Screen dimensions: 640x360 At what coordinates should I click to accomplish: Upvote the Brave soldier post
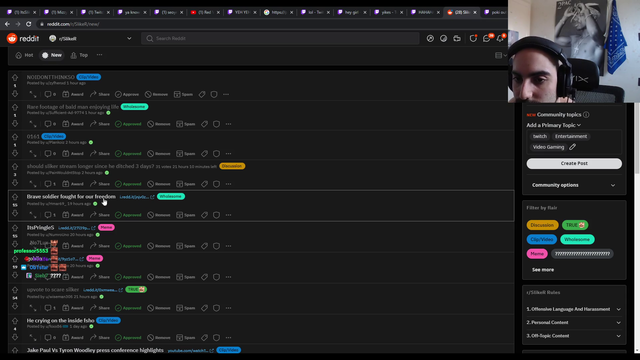pos(15,197)
